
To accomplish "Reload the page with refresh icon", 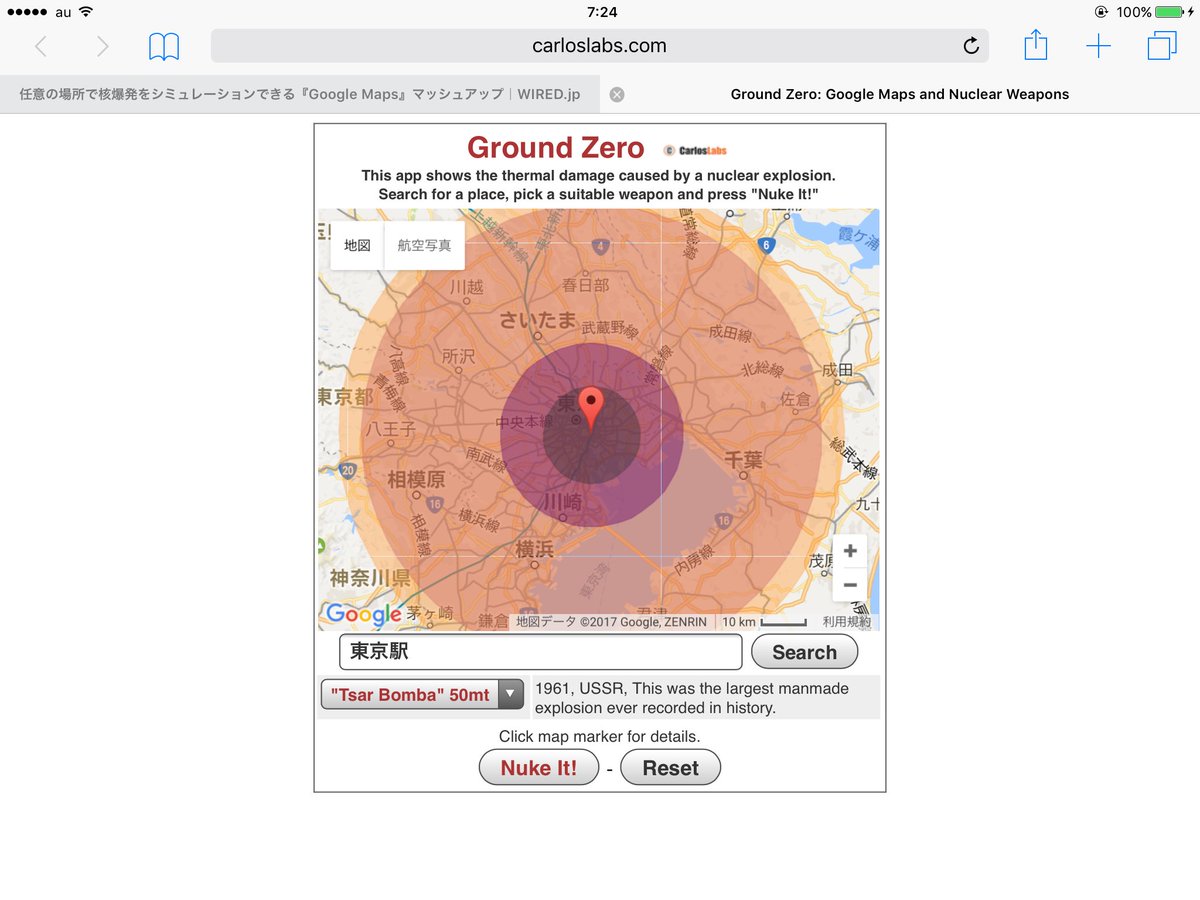I will (x=970, y=46).
